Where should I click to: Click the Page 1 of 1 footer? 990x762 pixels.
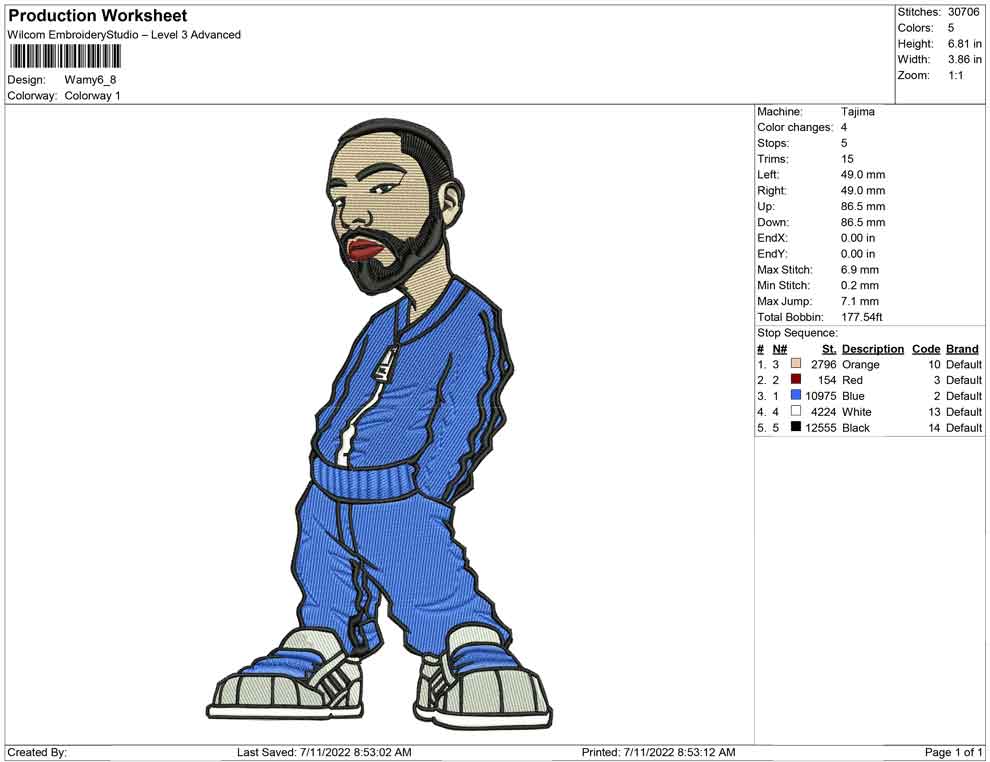point(954,752)
